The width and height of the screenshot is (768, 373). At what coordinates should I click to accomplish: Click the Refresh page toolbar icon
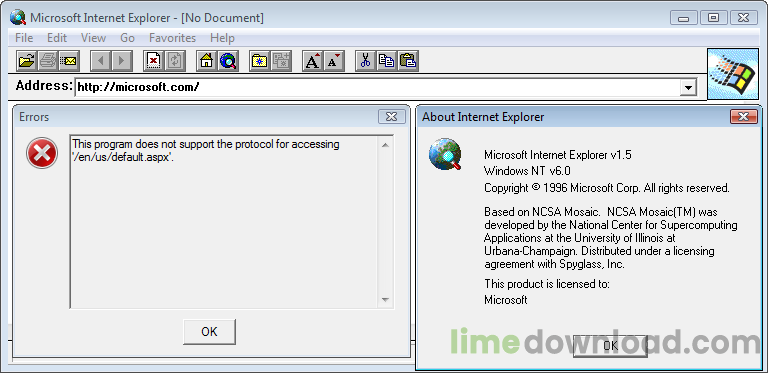(175, 61)
